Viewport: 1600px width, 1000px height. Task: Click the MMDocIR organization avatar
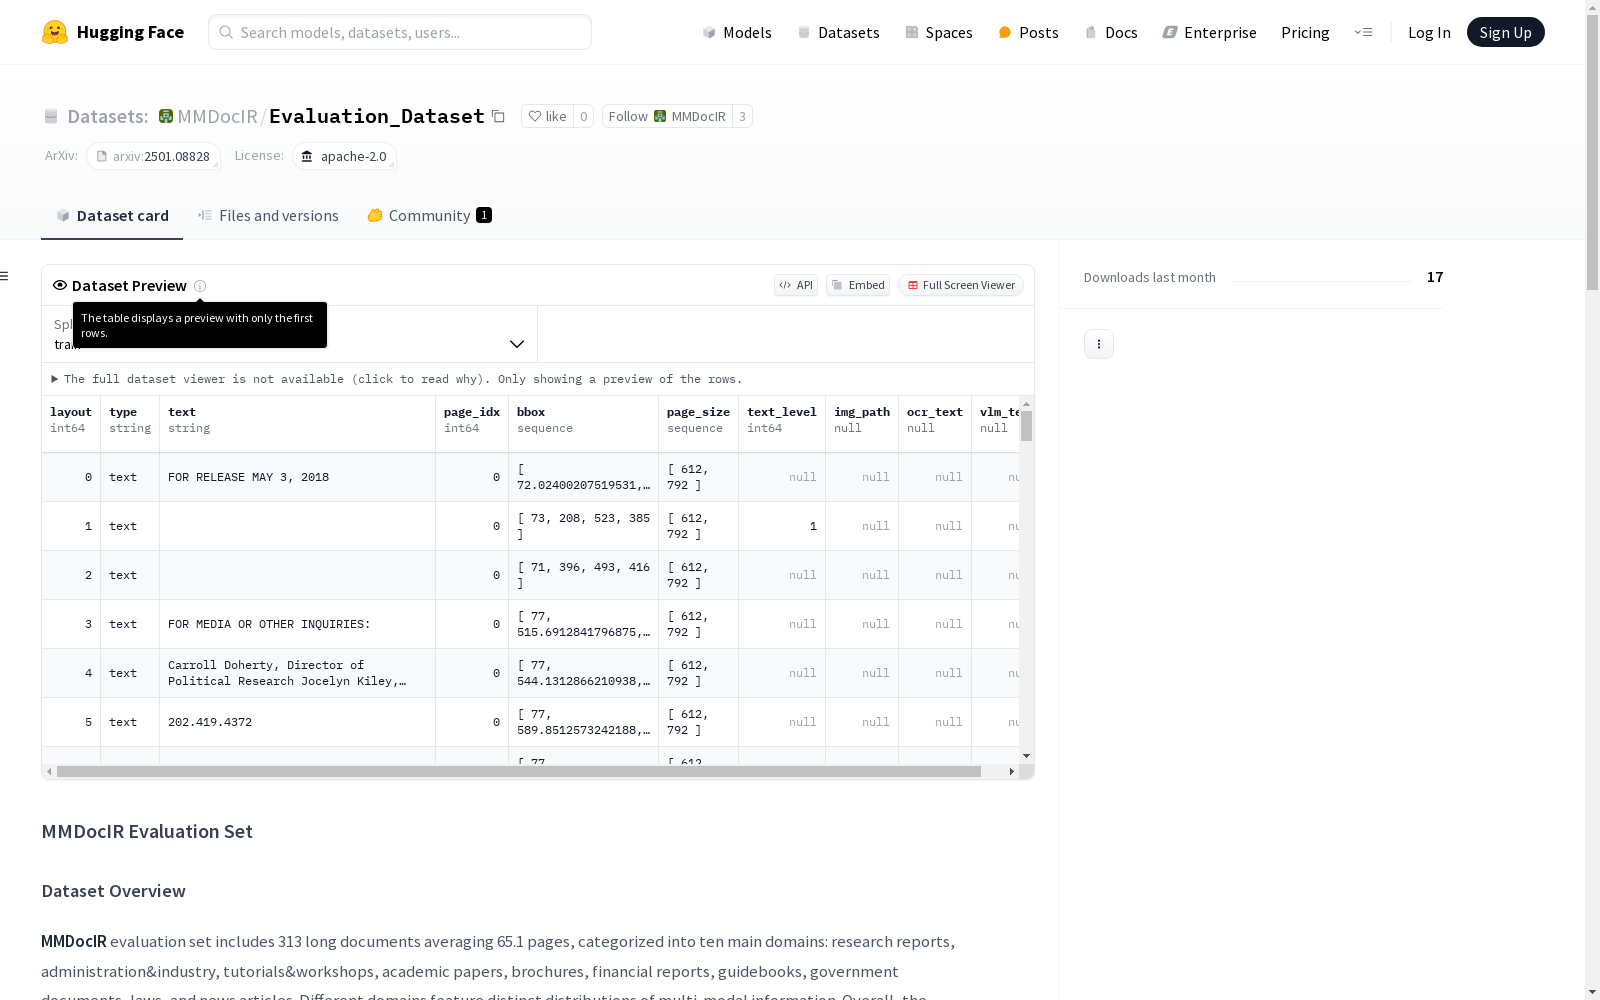pyautogui.click(x=166, y=116)
